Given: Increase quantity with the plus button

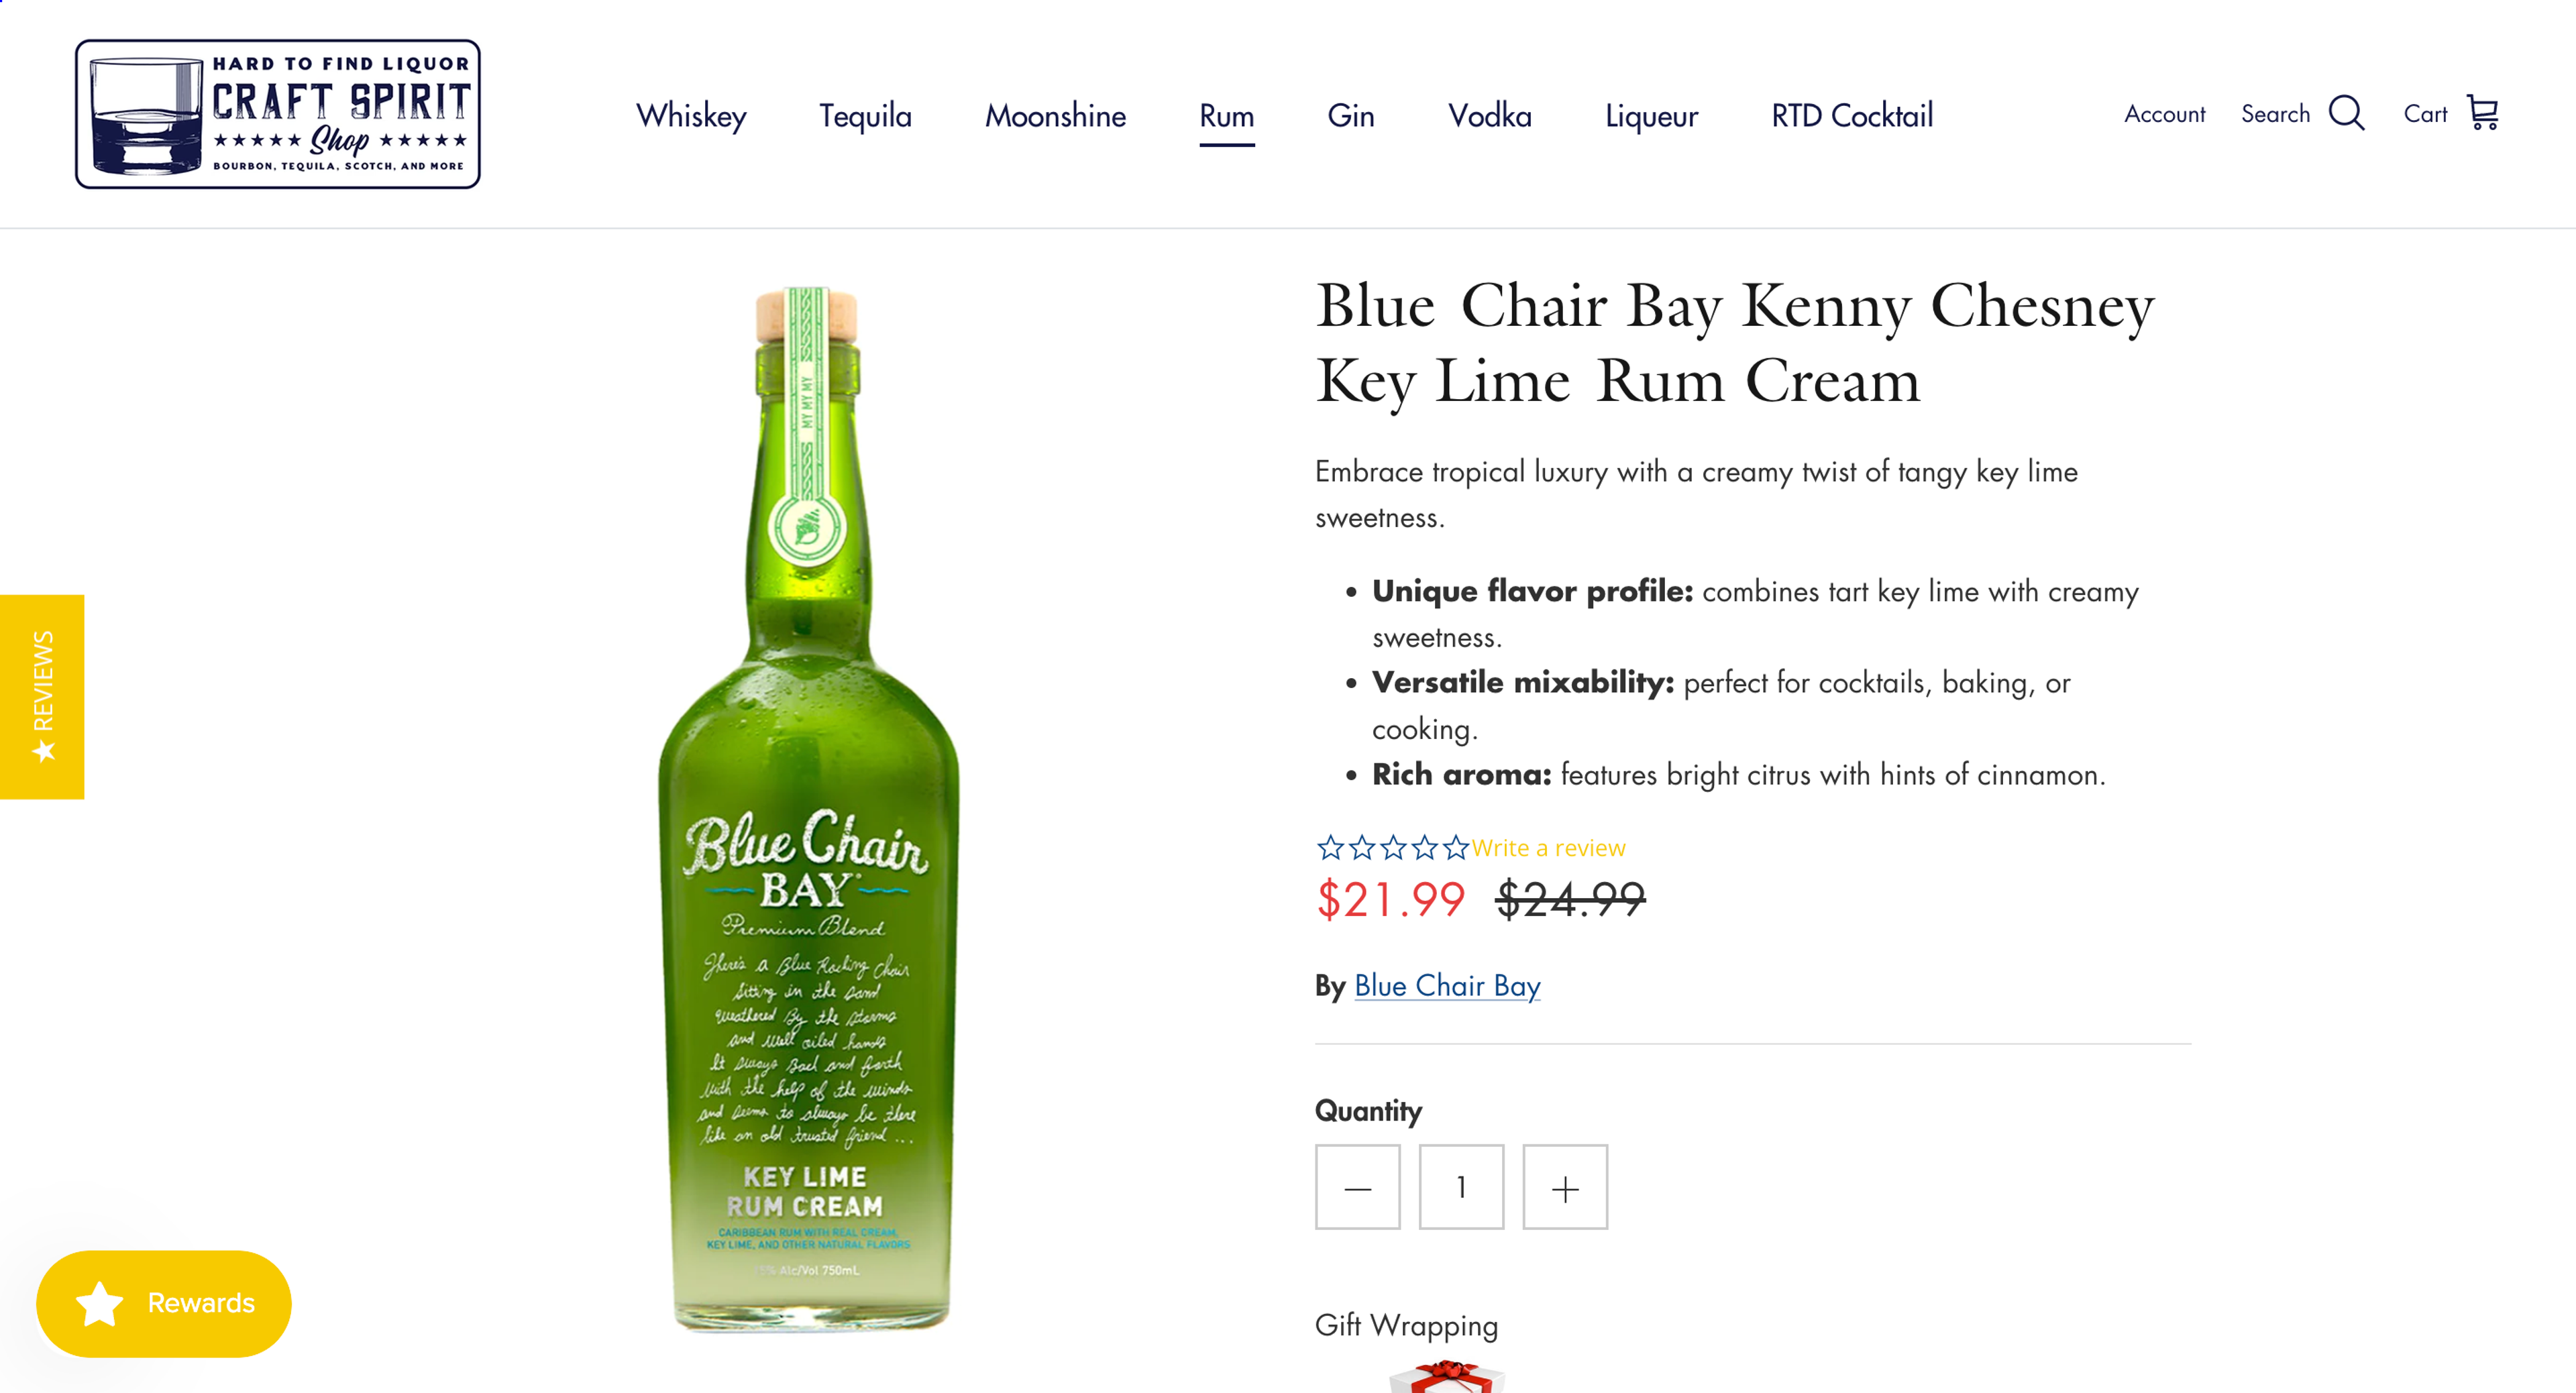Looking at the screenshot, I should (1563, 1188).
